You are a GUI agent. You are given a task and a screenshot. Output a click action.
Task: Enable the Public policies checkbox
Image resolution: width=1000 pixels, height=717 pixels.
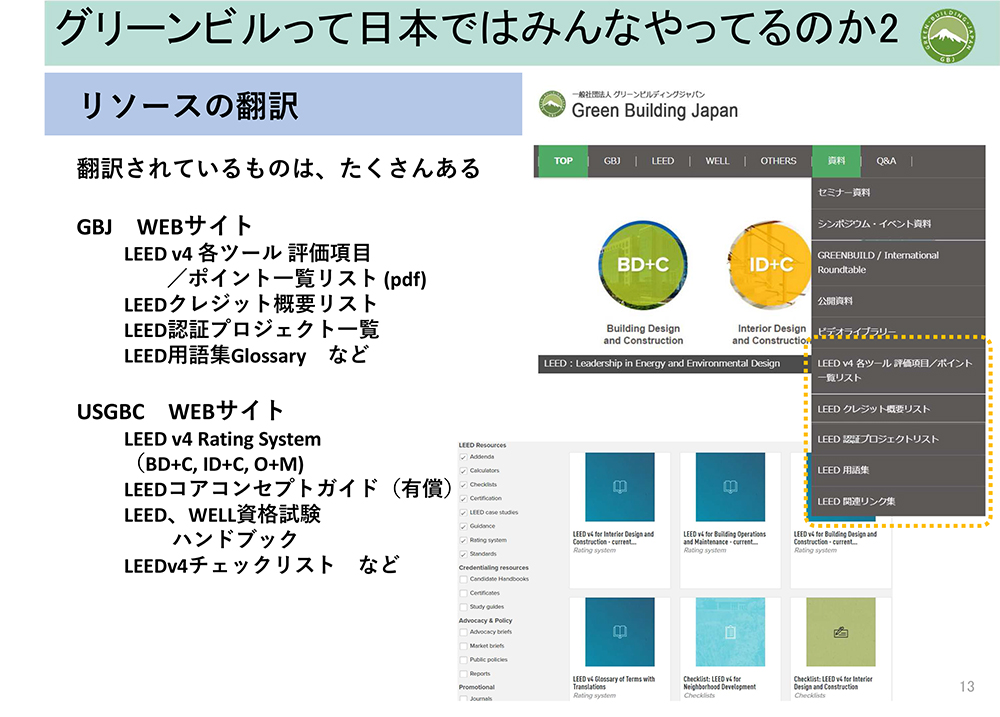(464, 660)
